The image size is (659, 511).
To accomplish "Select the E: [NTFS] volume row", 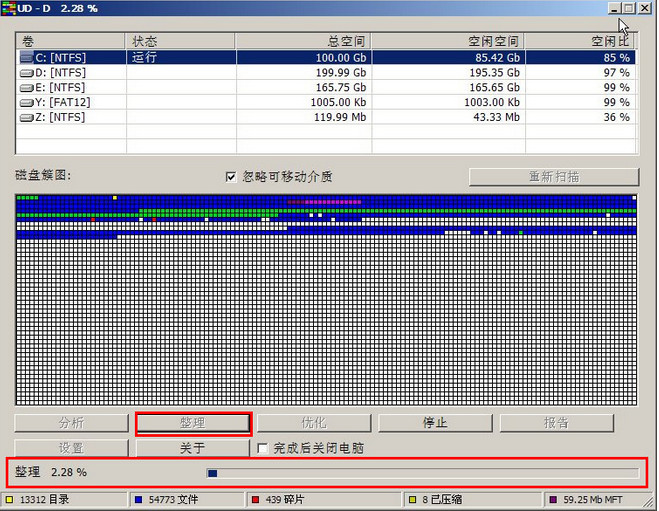I will click(x=326, y=87).
